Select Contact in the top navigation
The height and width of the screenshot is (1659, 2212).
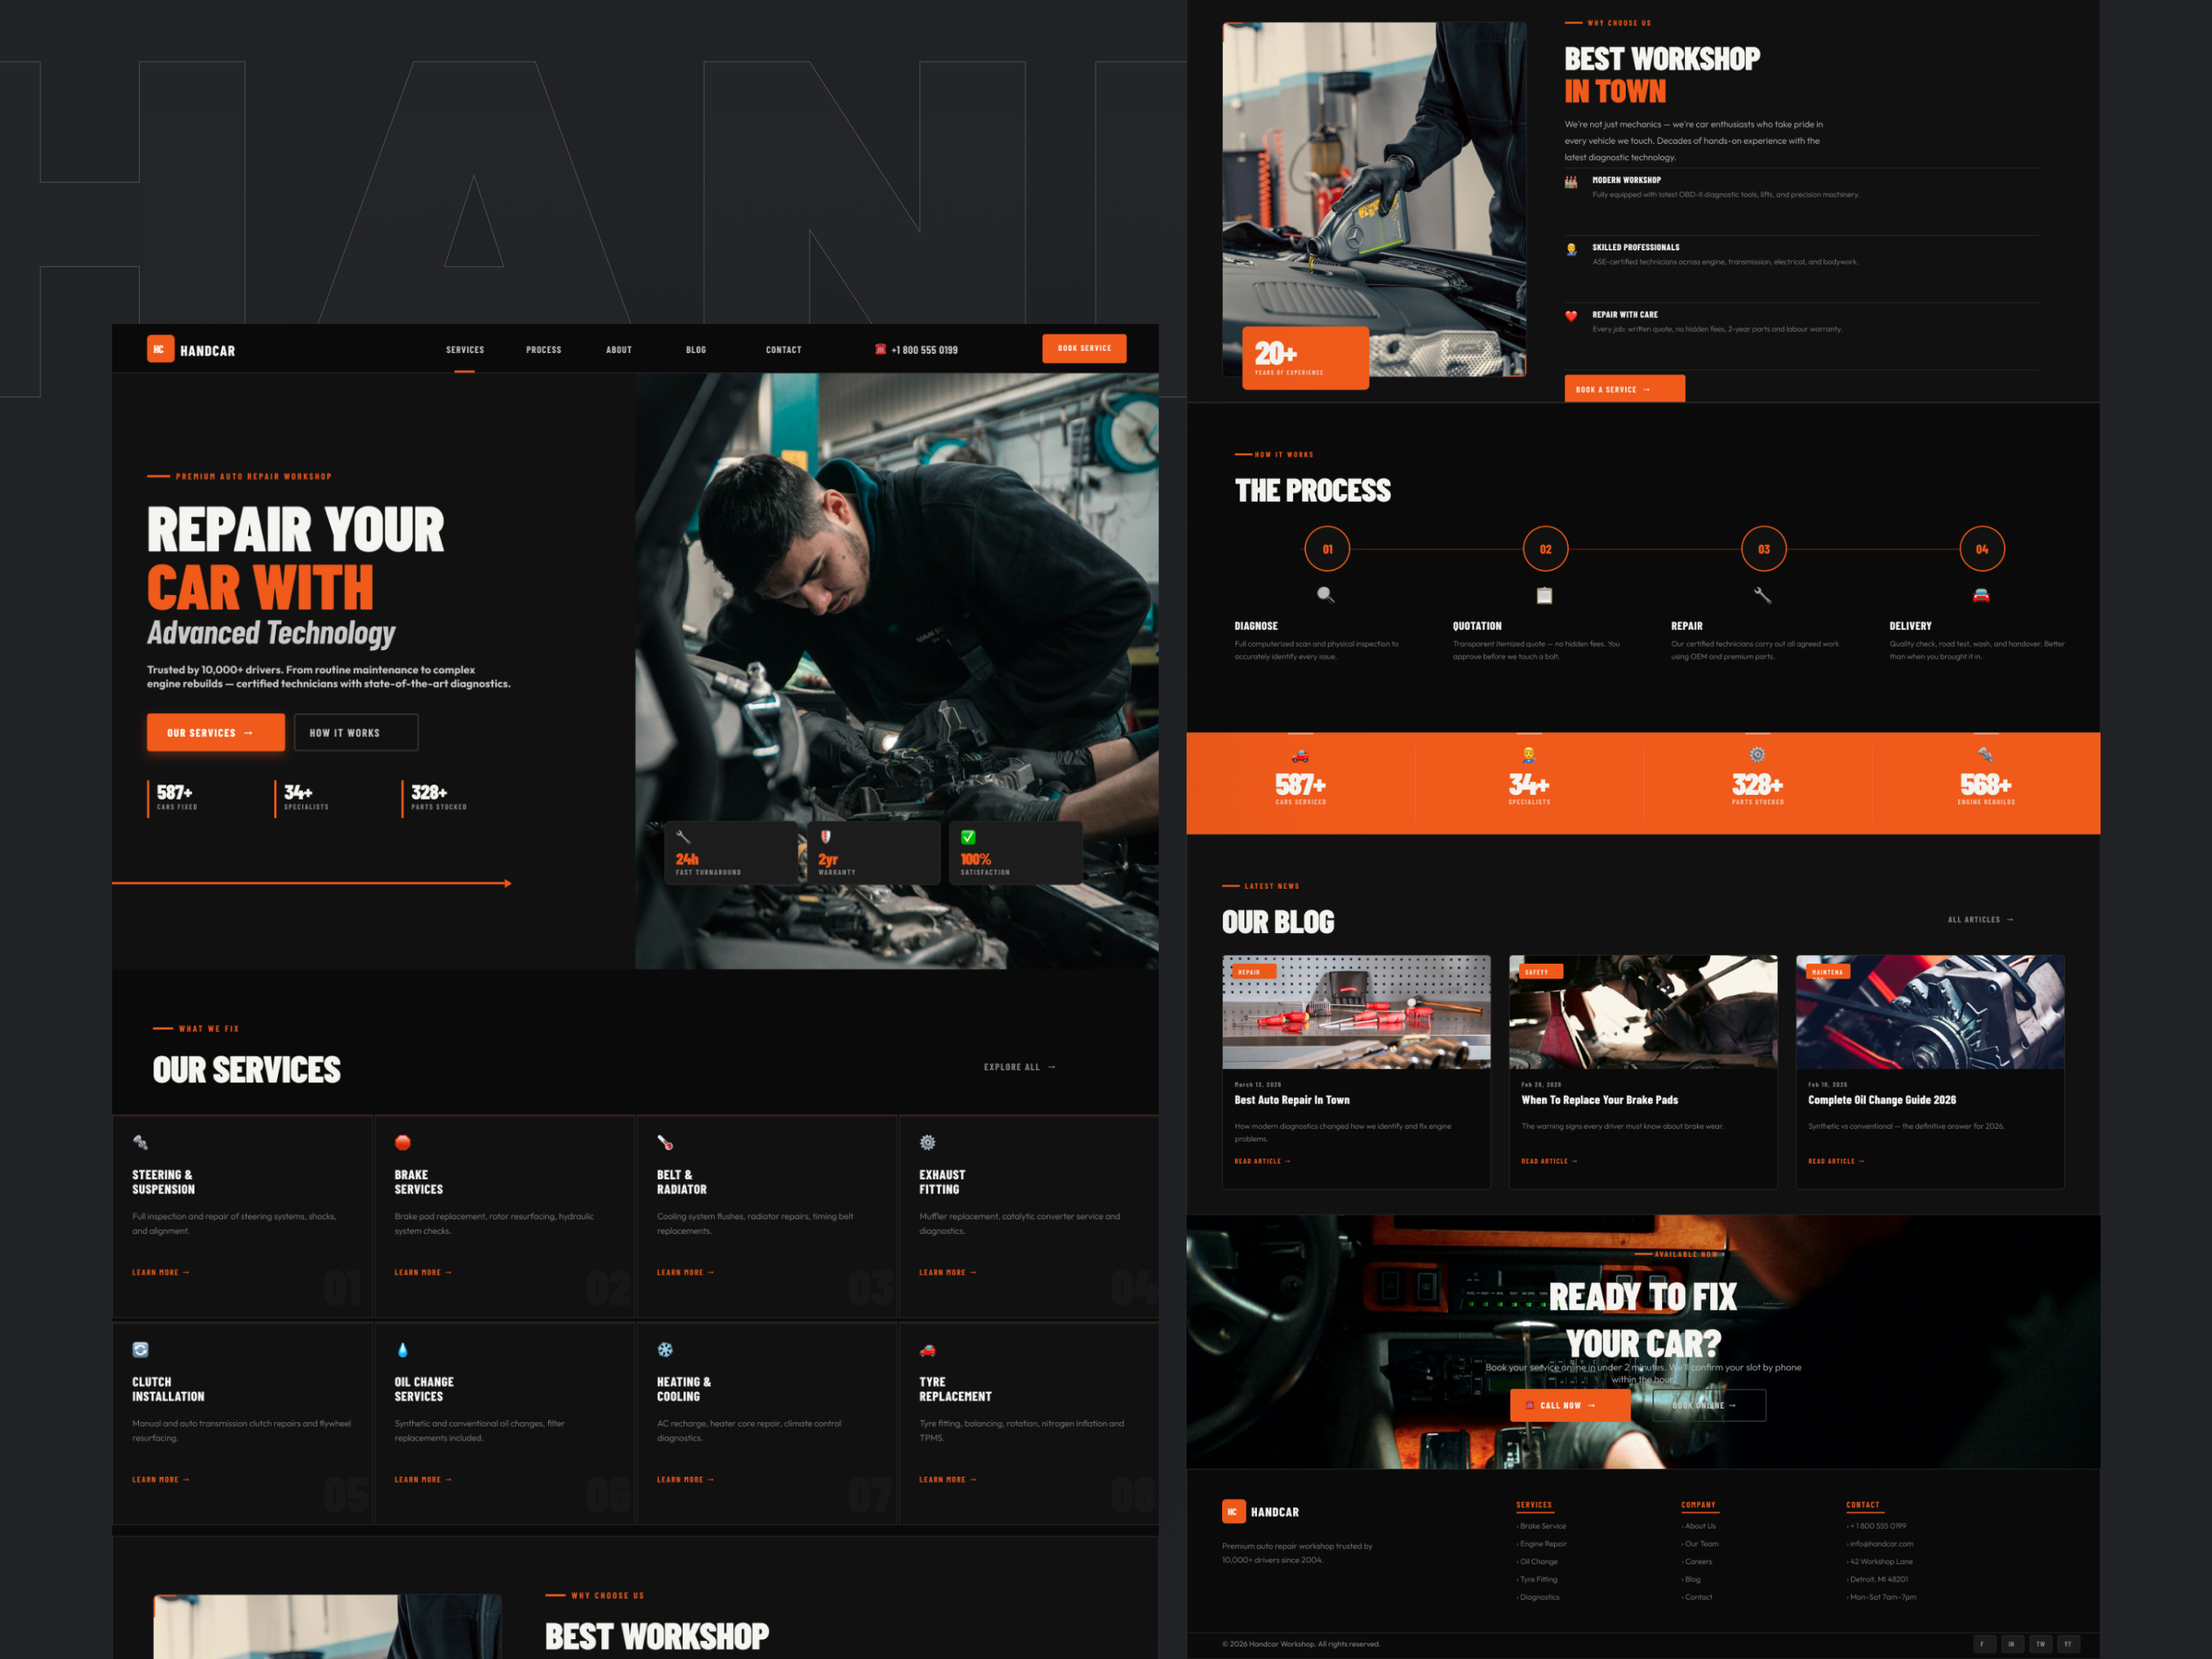pyautogui.click(x=783, y=349)
